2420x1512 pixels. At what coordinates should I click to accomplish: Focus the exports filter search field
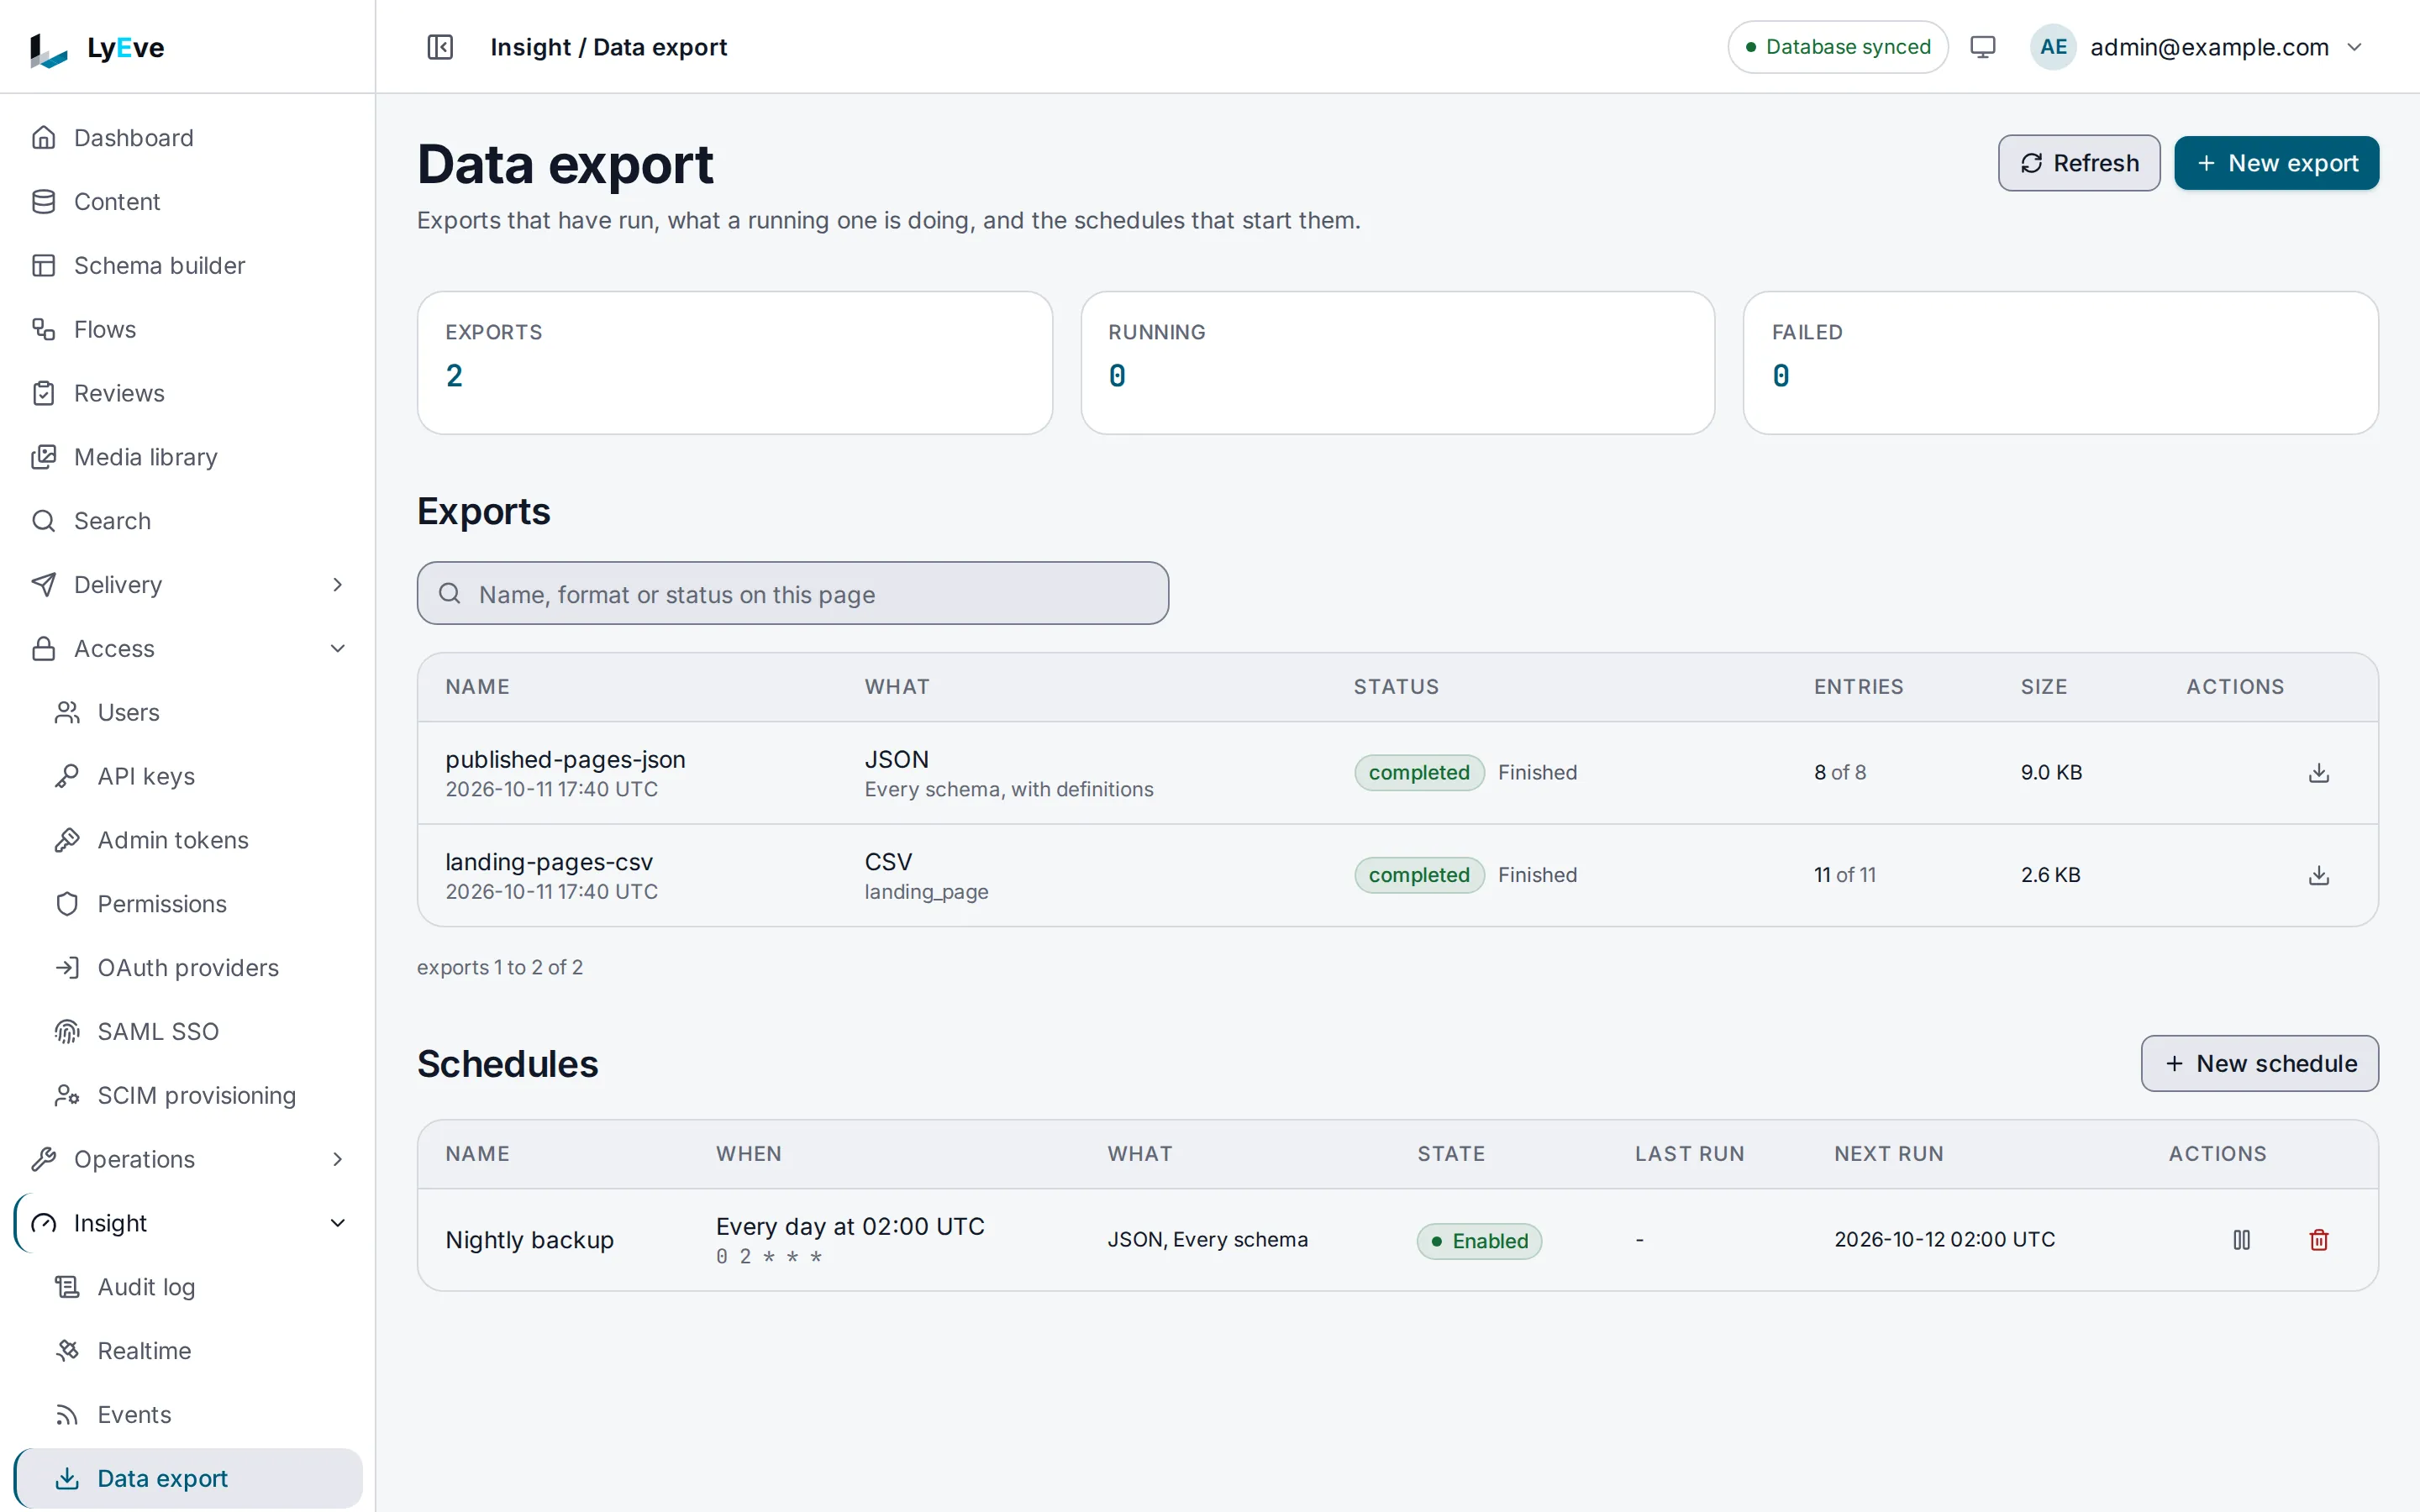click(x=792, y=594)
